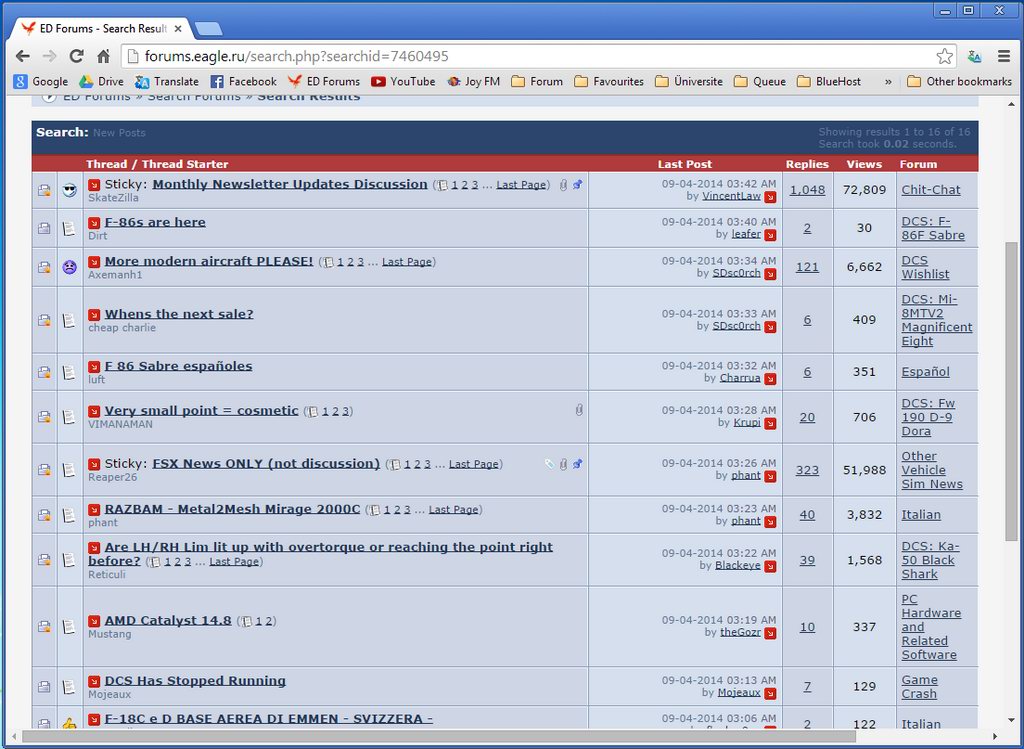Open the Chit-Chat forum link
Screen dimensions: 1024x749
(x=931, y=190)
